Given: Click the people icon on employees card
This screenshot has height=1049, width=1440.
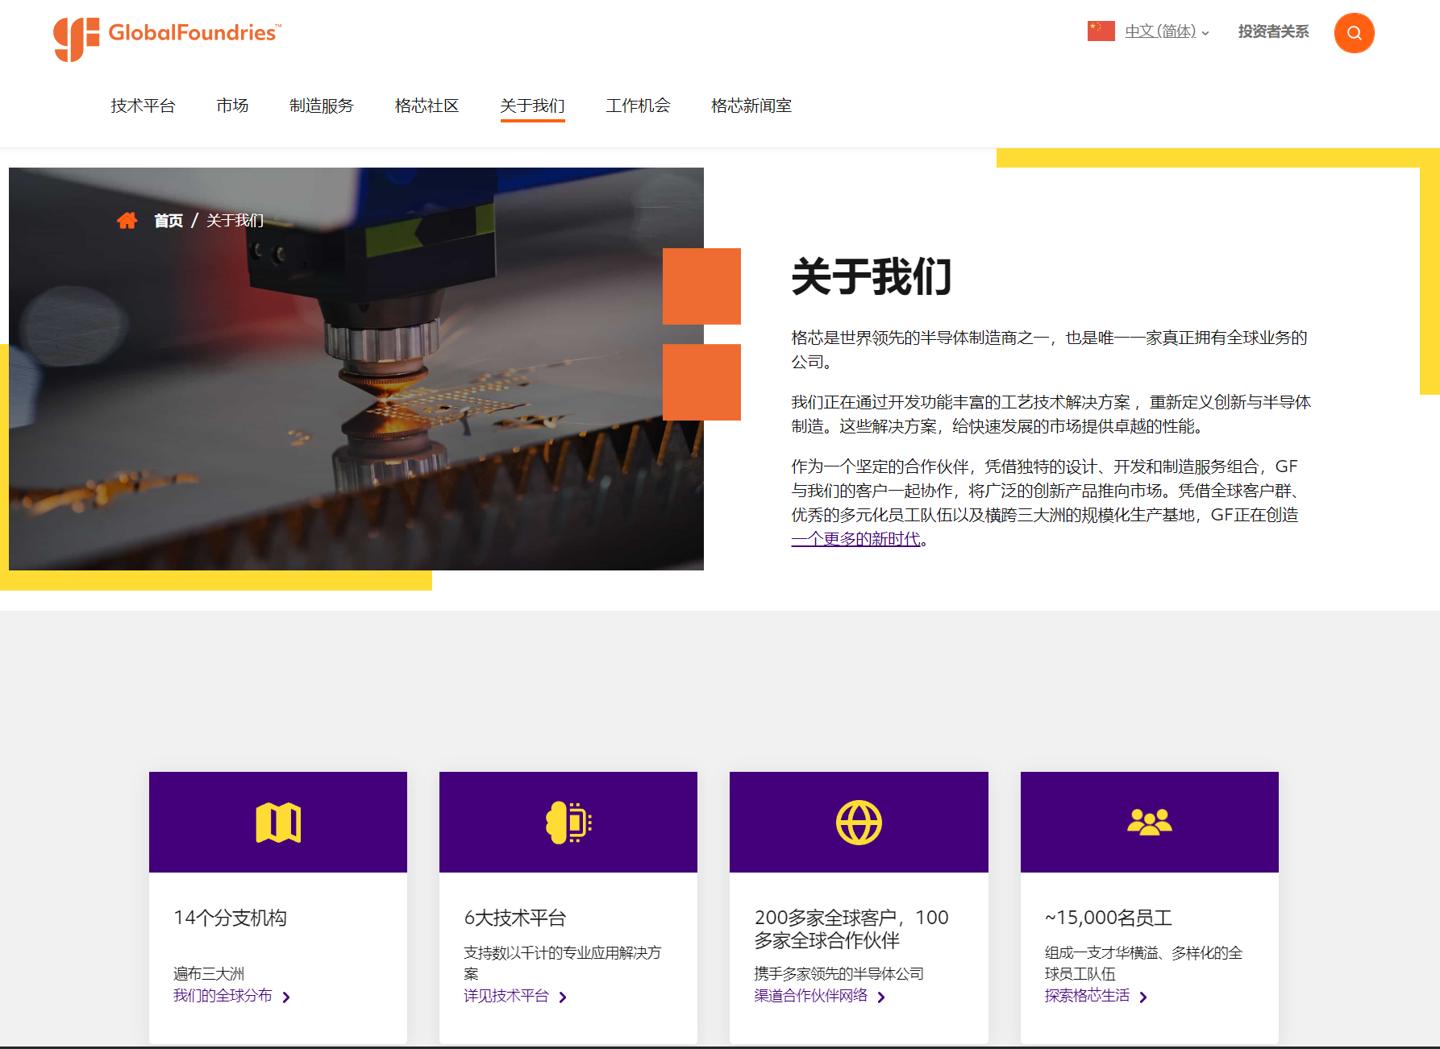Looking at the screenshot, I should [x=1149, y=822].
